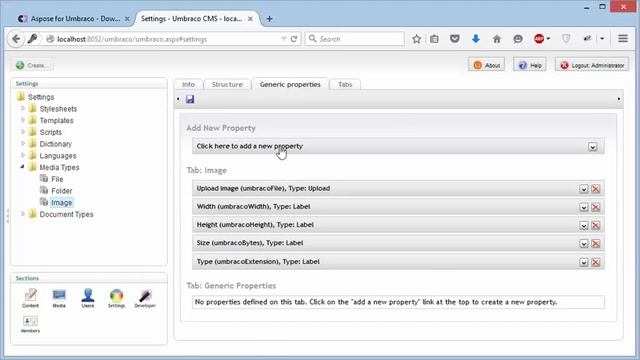Open bookmarks list icon
The image size is (640, 360).
click(x=434, y=39)
